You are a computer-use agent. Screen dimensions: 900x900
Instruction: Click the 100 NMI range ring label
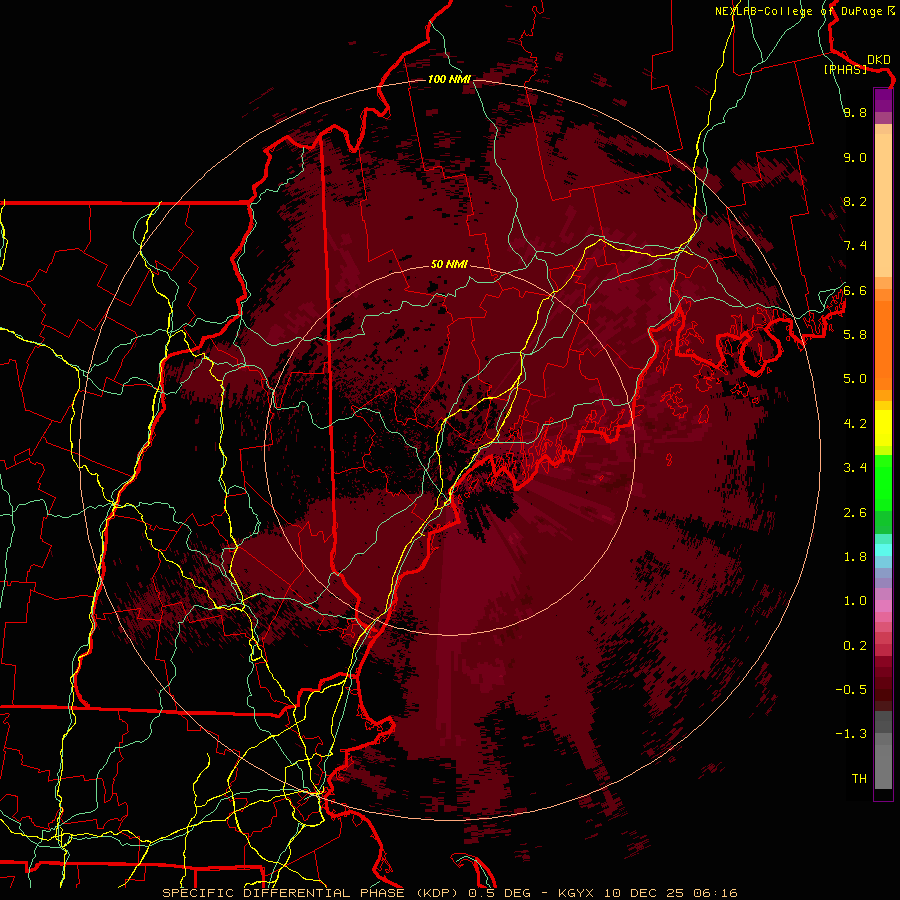[x=448, y=79]
